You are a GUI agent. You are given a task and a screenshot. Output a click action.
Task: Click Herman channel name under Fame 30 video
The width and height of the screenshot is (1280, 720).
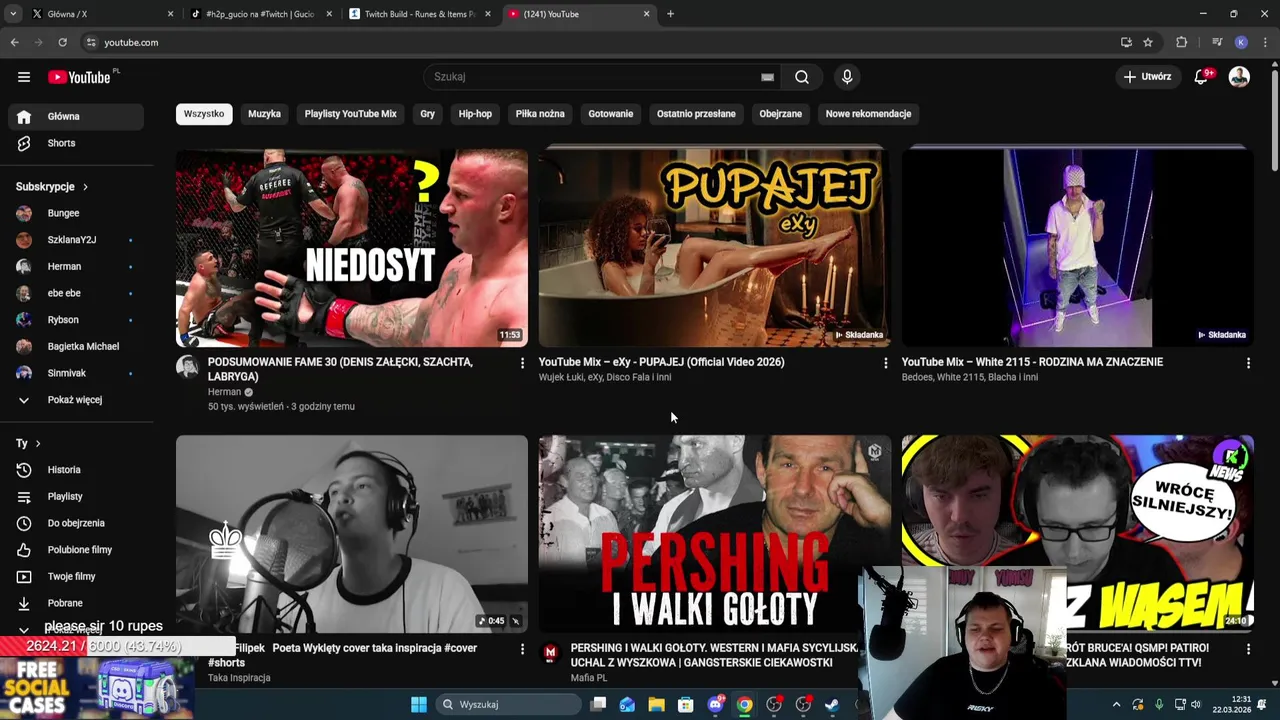tap(224, 392)
